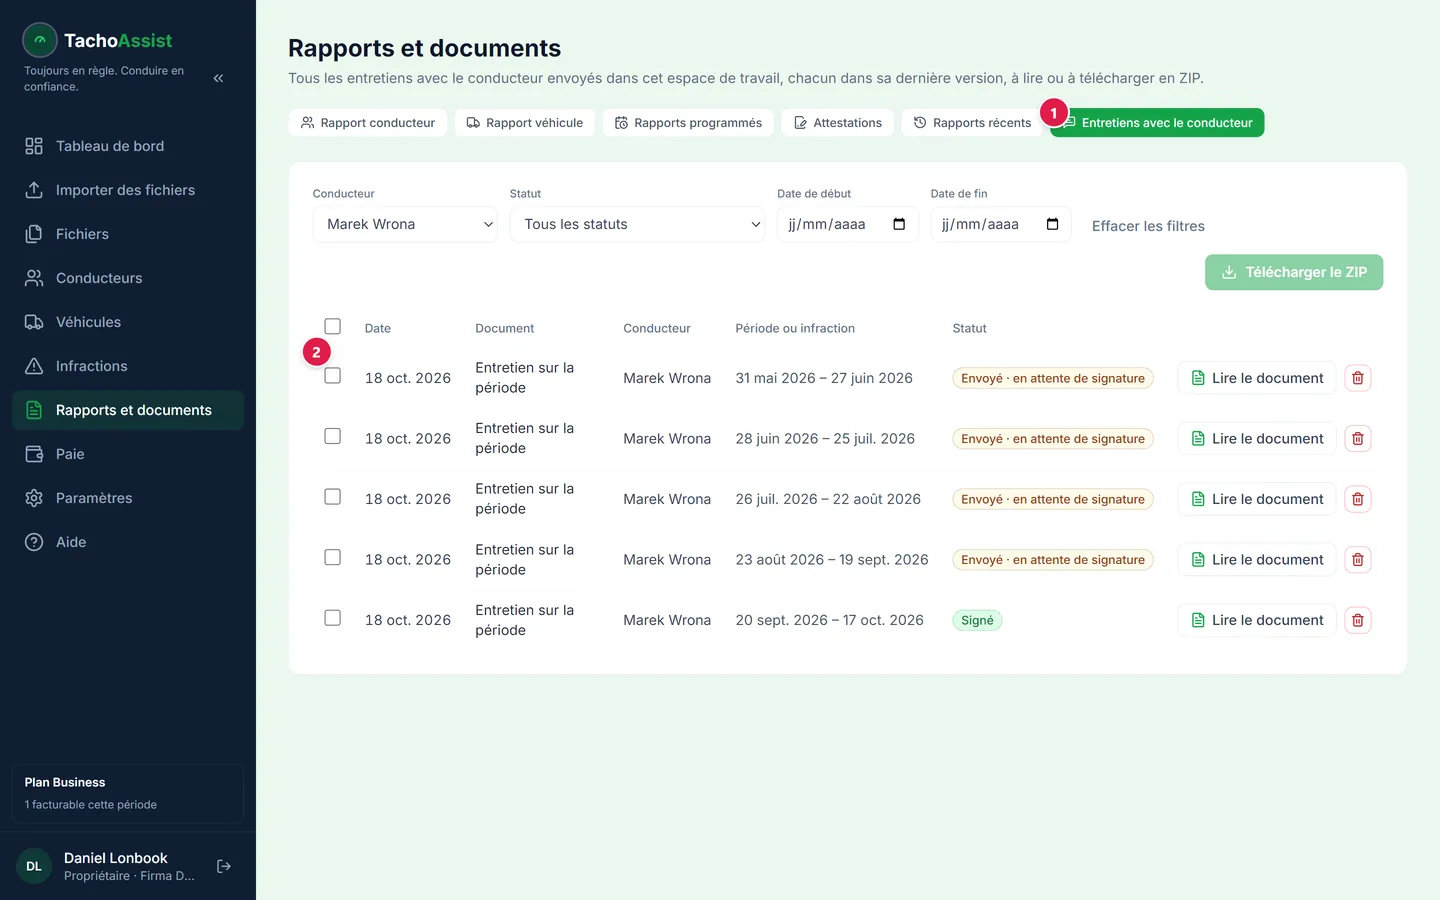The image size is (1440, 900).
Task: Check the 20 sept. 2026 – 17 oct. 2026 row
Action: 333,618
